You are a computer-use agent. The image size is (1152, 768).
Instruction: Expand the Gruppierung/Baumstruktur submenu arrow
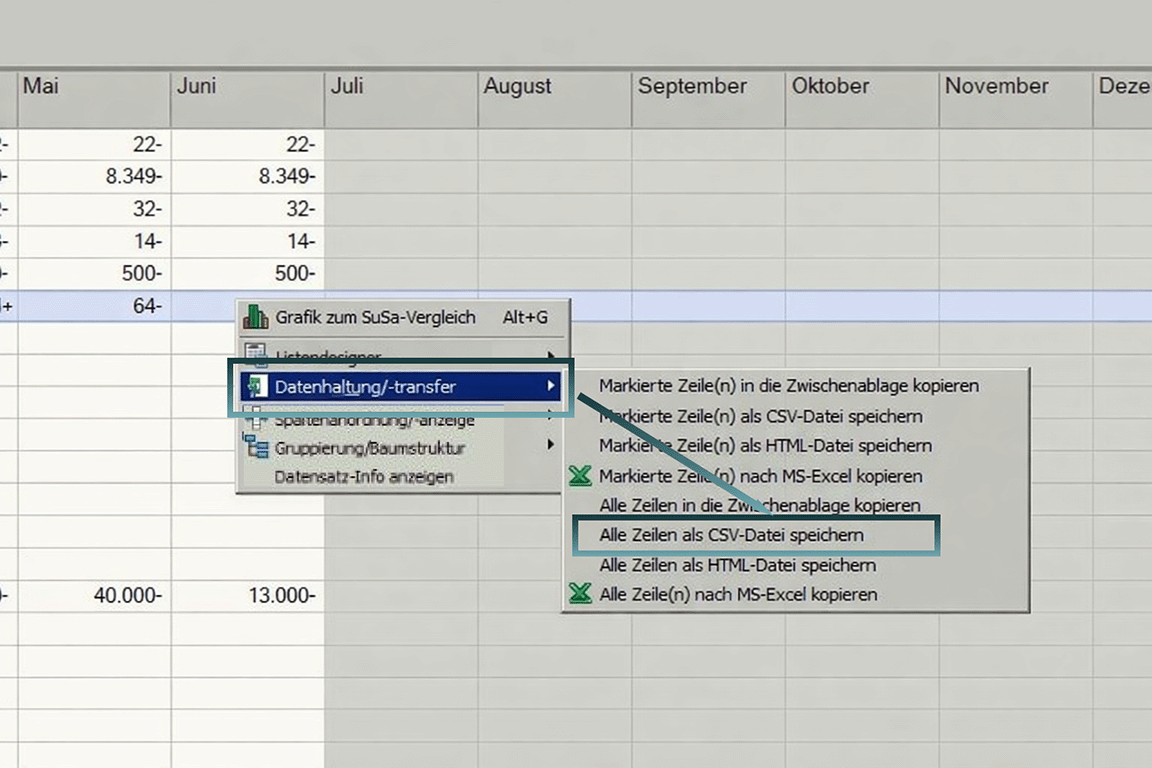pyautogui.click(x=551, y=448)
